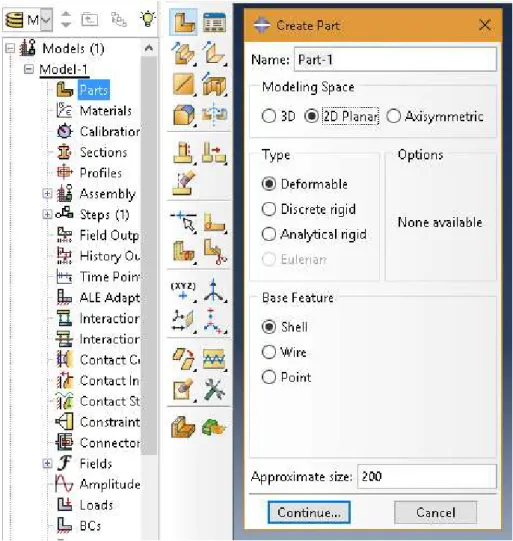This screenshot has width=513, height=541.
Task: Select Profiles in the model tree
Action: click(x=101, y=173)
